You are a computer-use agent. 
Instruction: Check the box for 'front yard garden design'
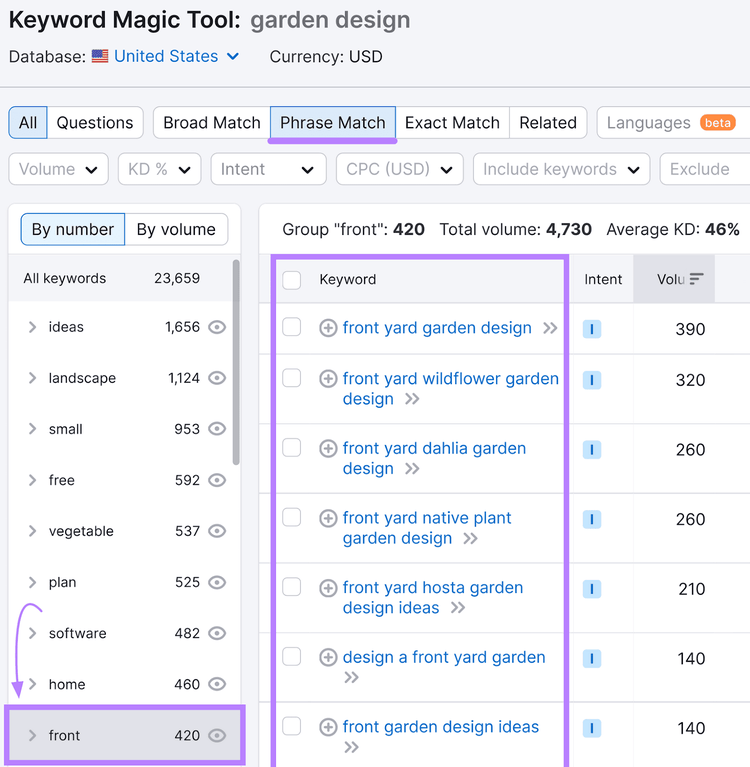[292, 327]
